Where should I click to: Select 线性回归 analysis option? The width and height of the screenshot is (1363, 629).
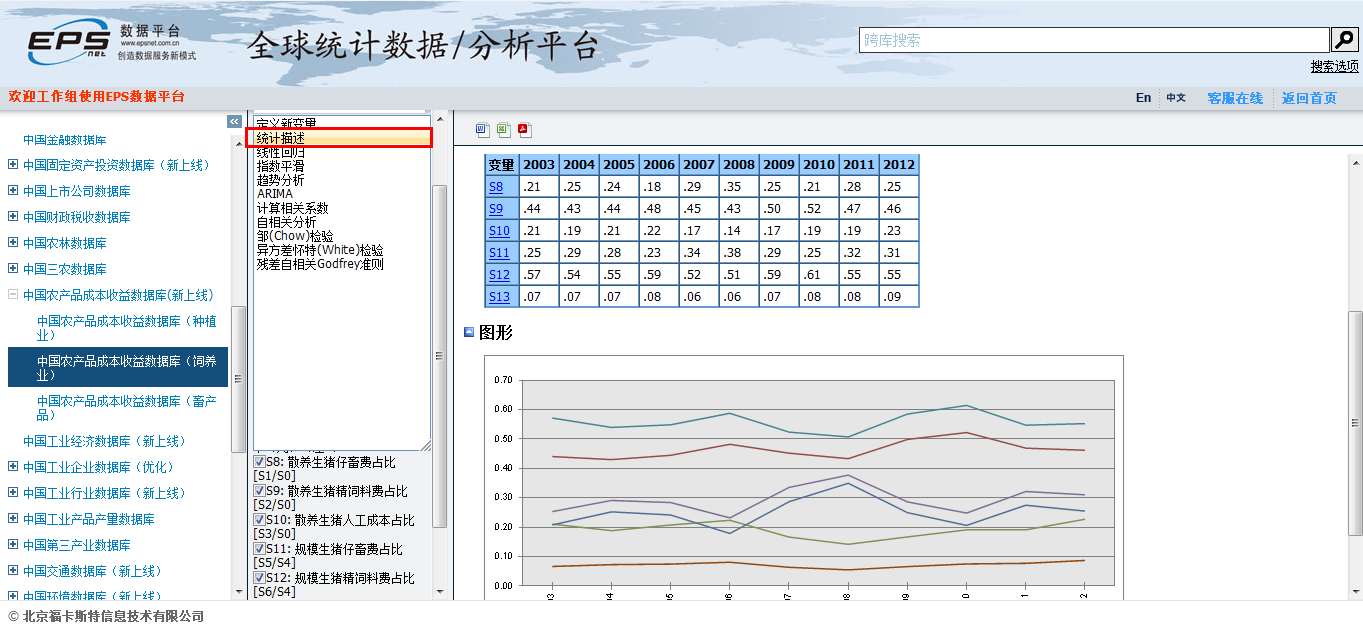281,152
